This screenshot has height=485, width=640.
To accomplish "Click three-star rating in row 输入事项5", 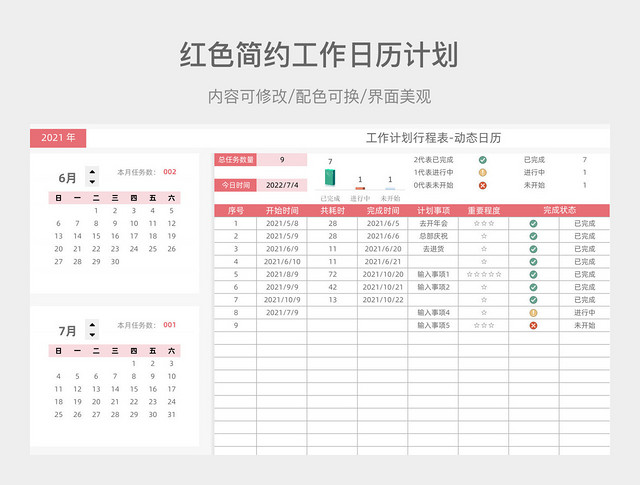I will (484, 325).
